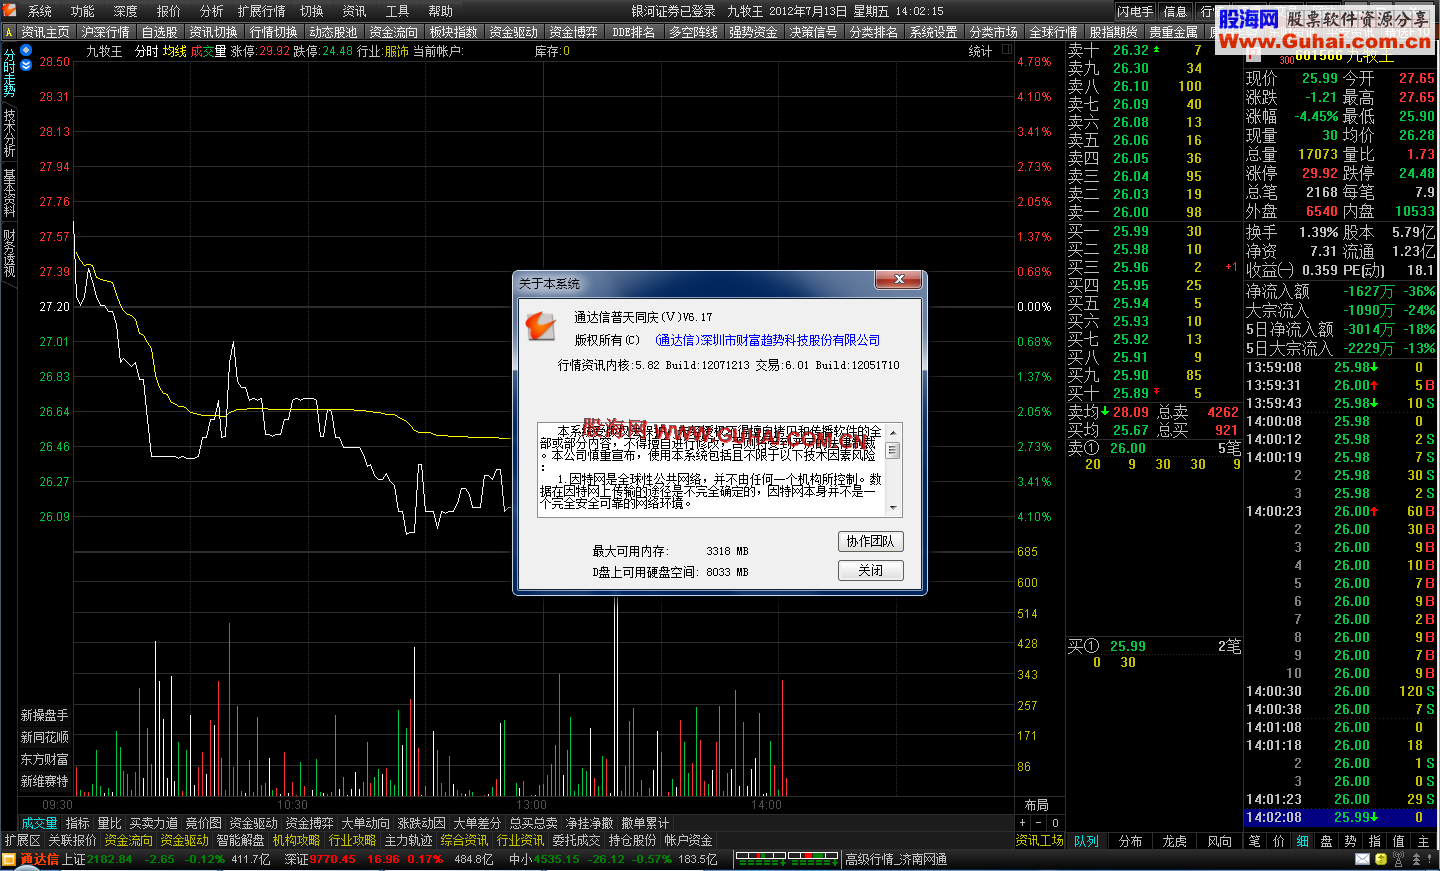Click 贵重金属 in the toolbar

(x=1174, y=32)
